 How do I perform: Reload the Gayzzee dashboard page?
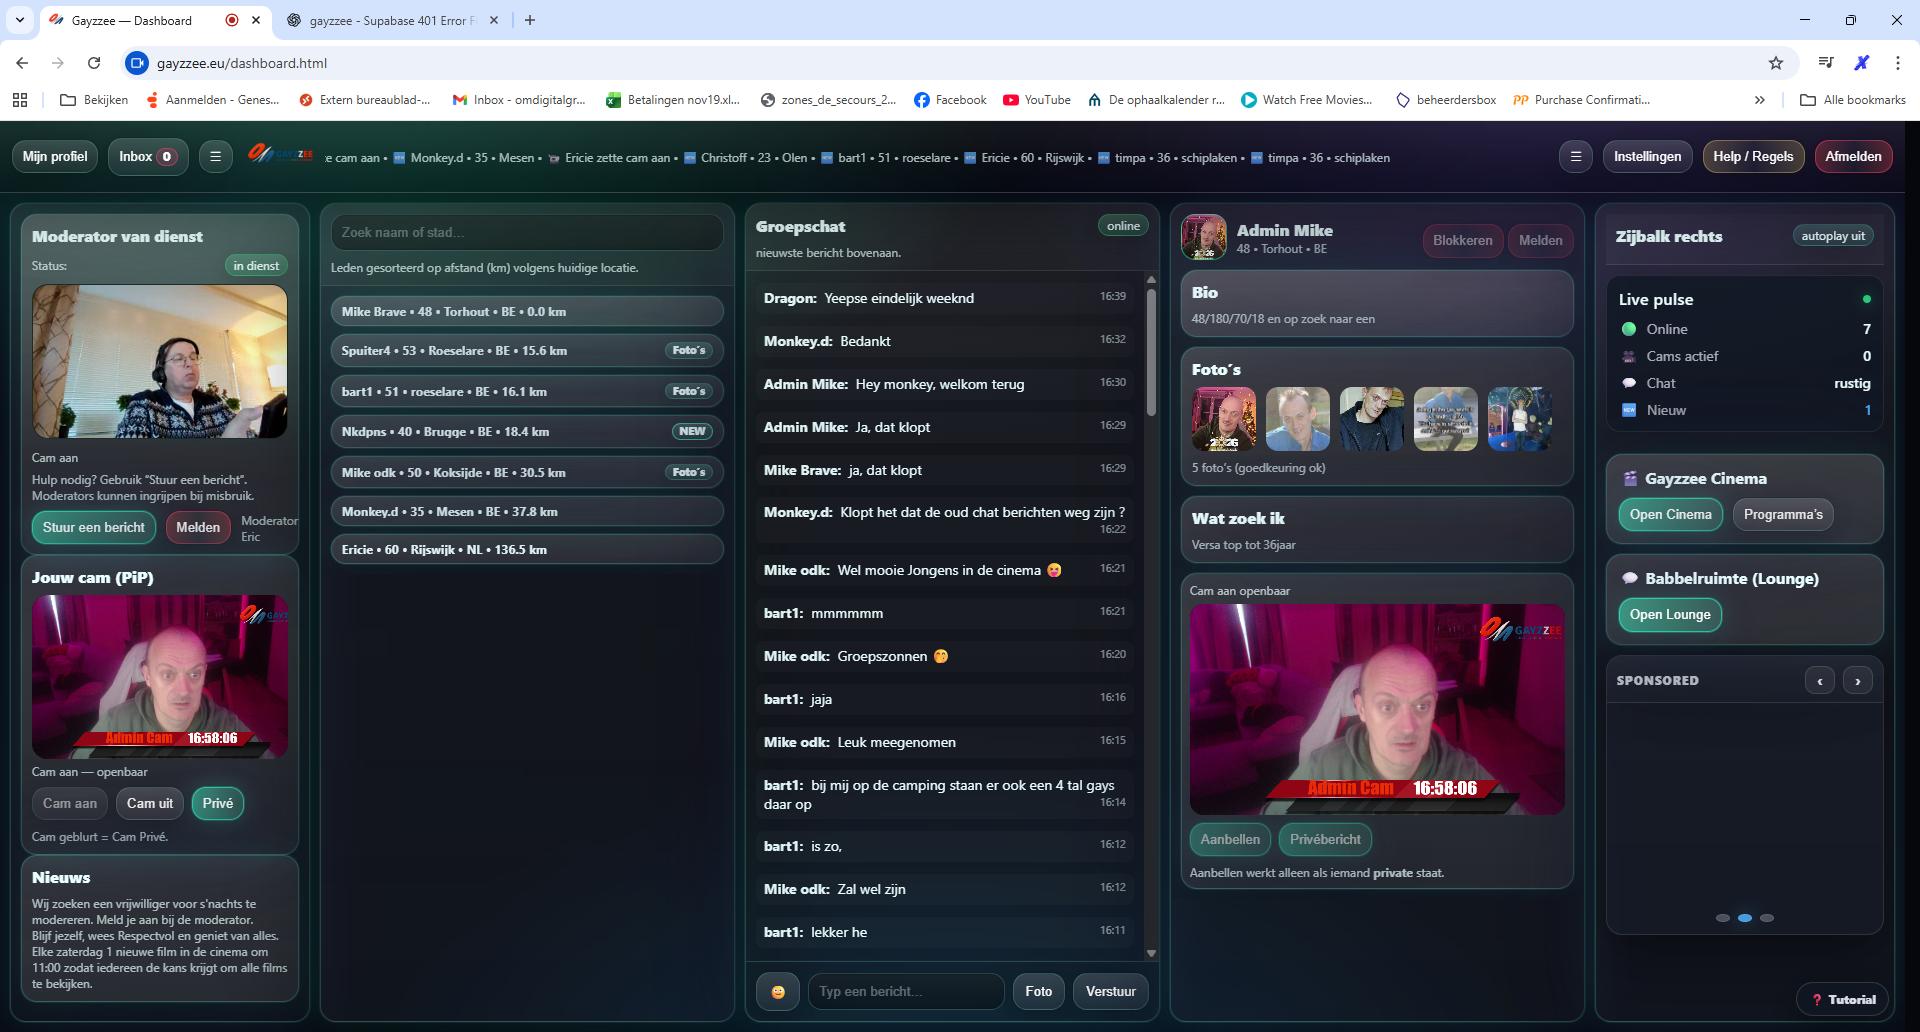[94, 63]
